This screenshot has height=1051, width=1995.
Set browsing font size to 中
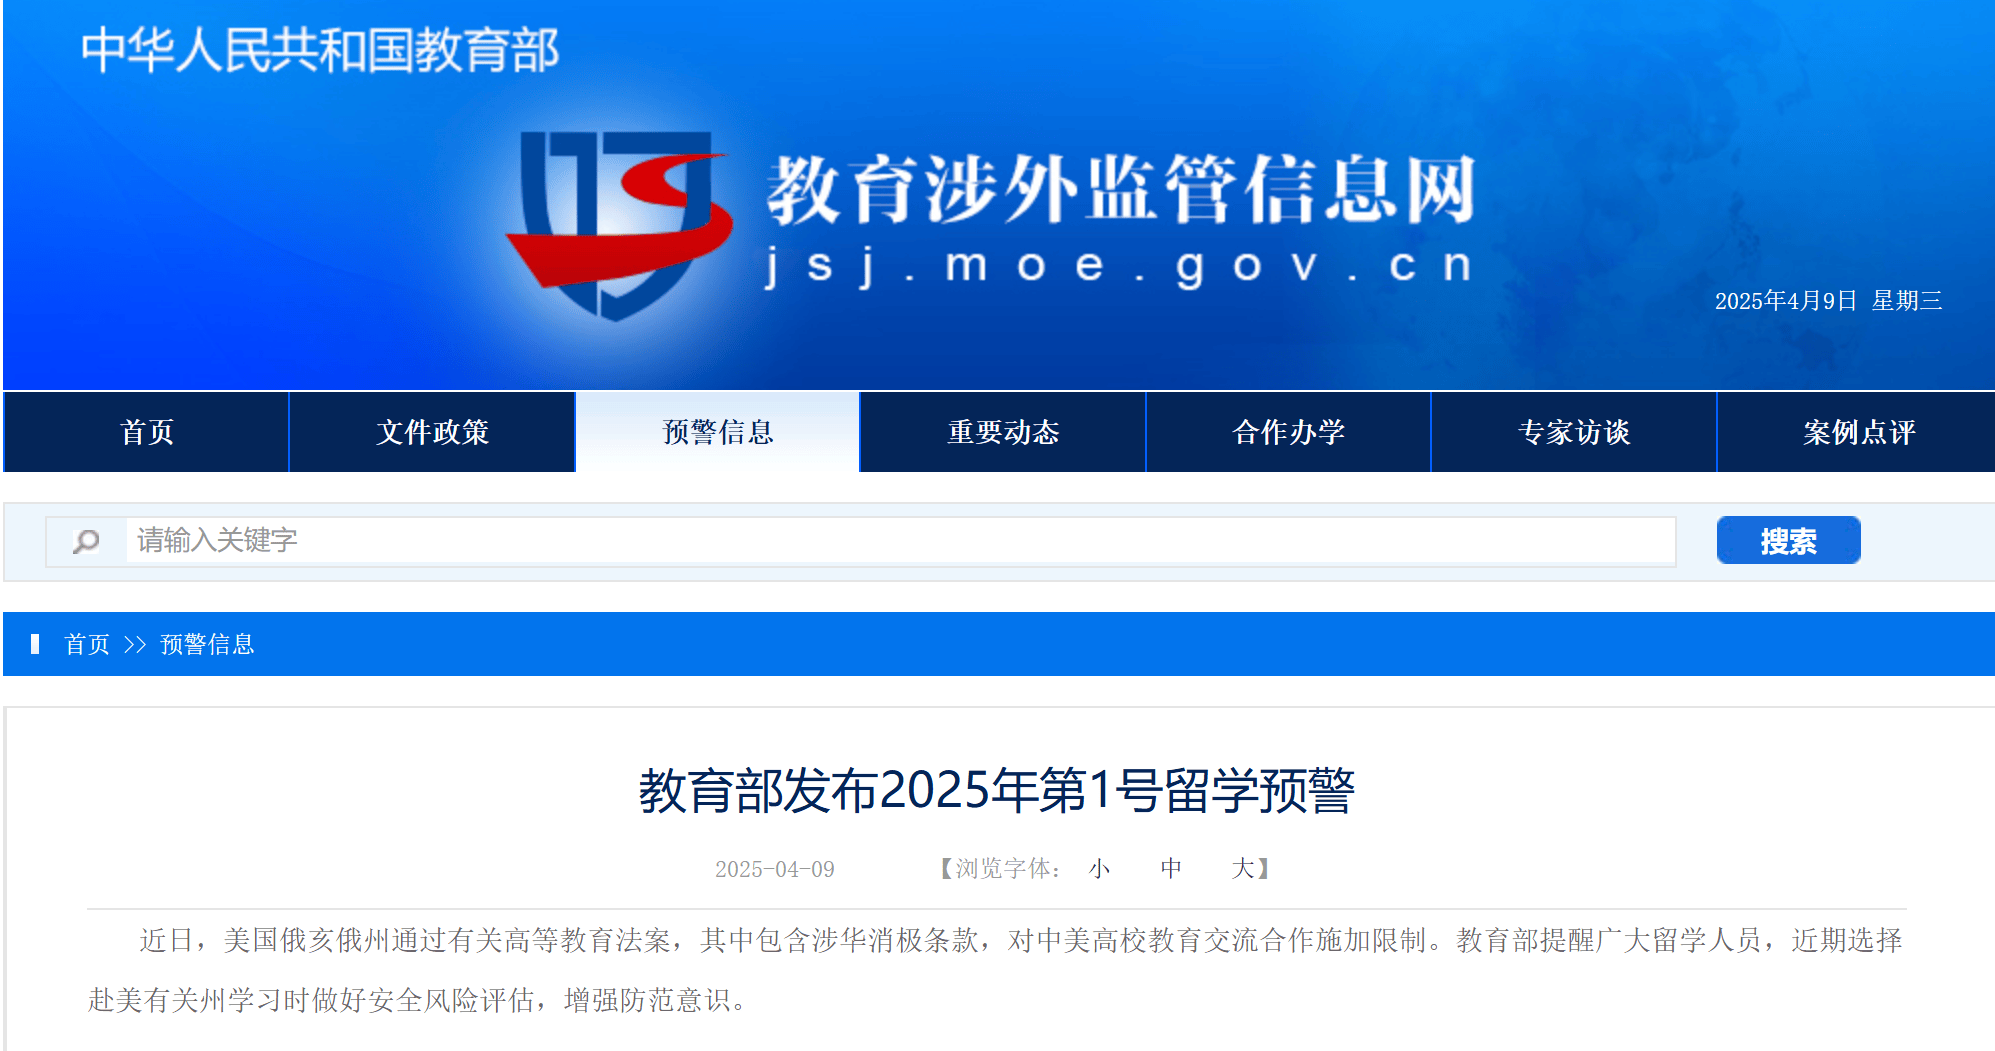(x=1171, y=868)
